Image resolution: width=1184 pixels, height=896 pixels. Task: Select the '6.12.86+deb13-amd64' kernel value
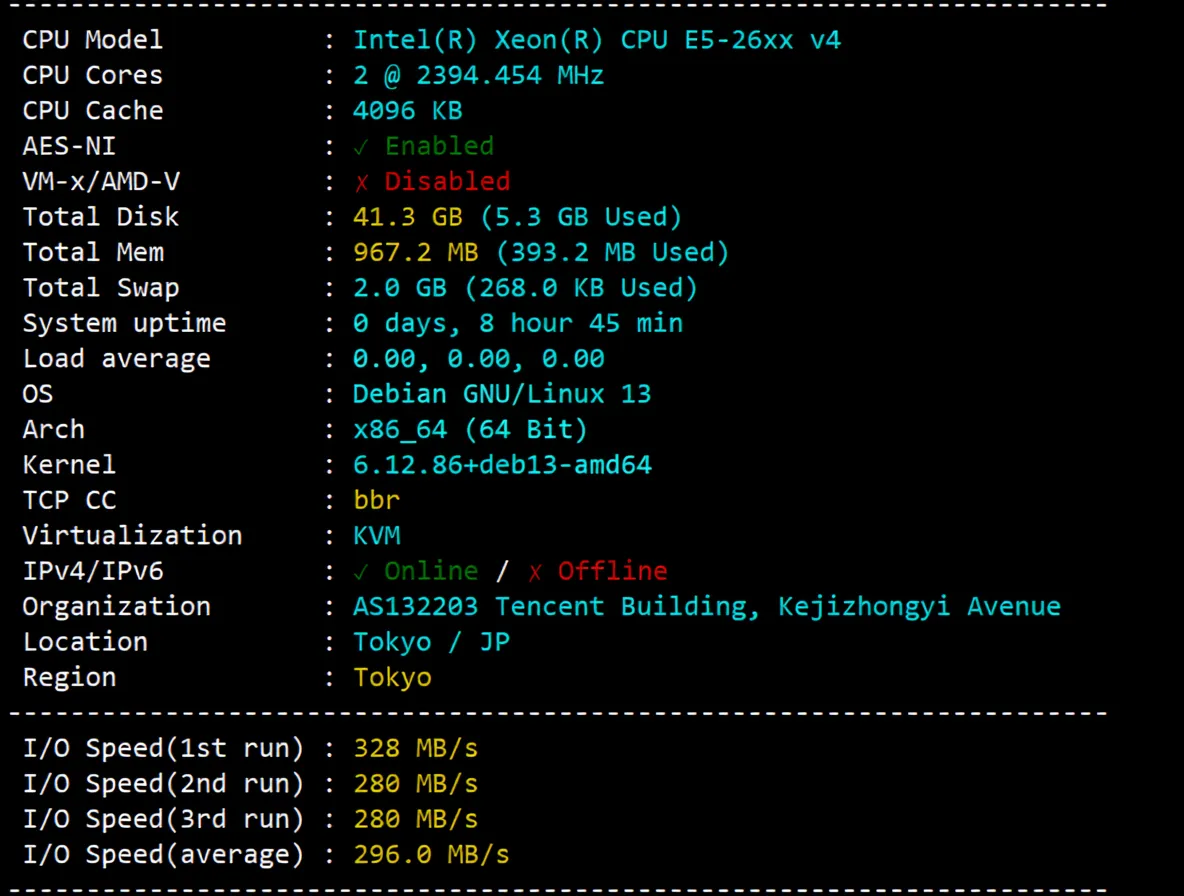coord(502,465)
